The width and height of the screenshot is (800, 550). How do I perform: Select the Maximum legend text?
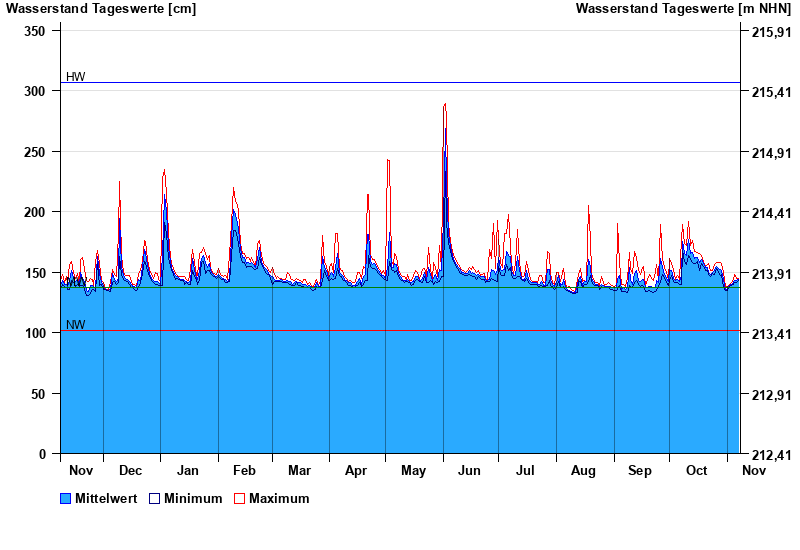[279, 498]
